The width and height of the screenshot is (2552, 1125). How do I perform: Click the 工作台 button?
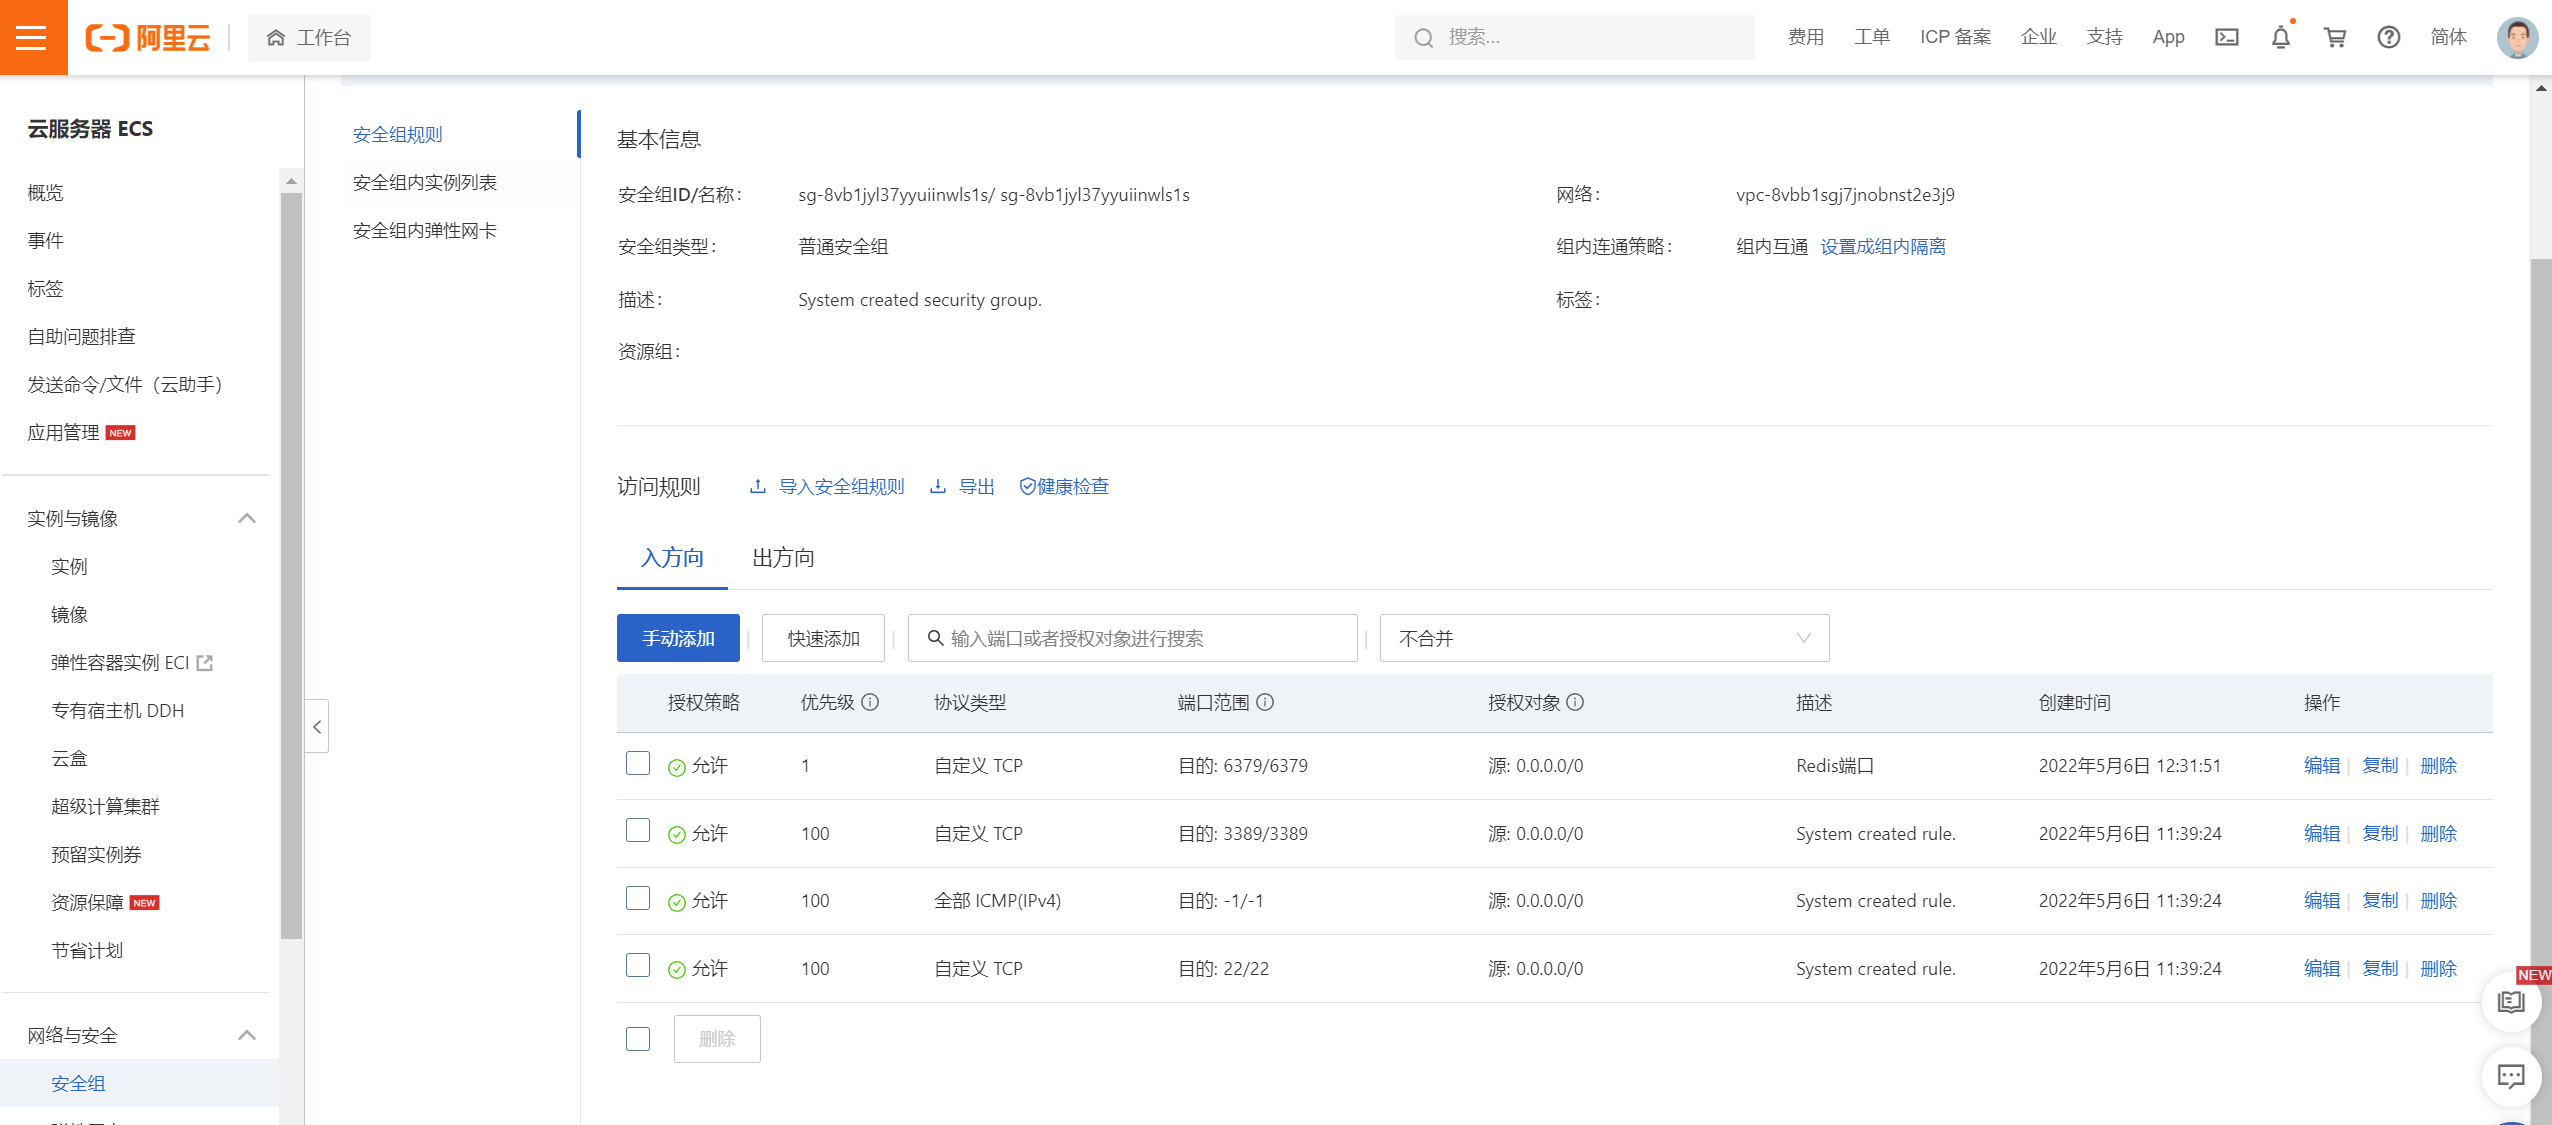click(309, 38)
